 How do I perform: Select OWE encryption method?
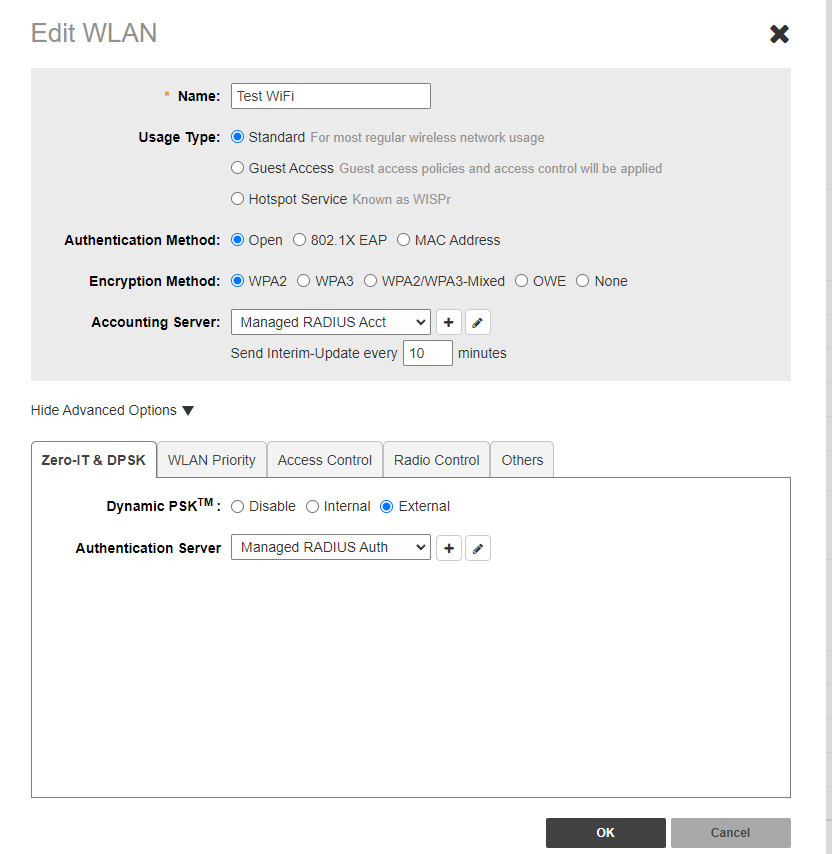coord(522,281)
